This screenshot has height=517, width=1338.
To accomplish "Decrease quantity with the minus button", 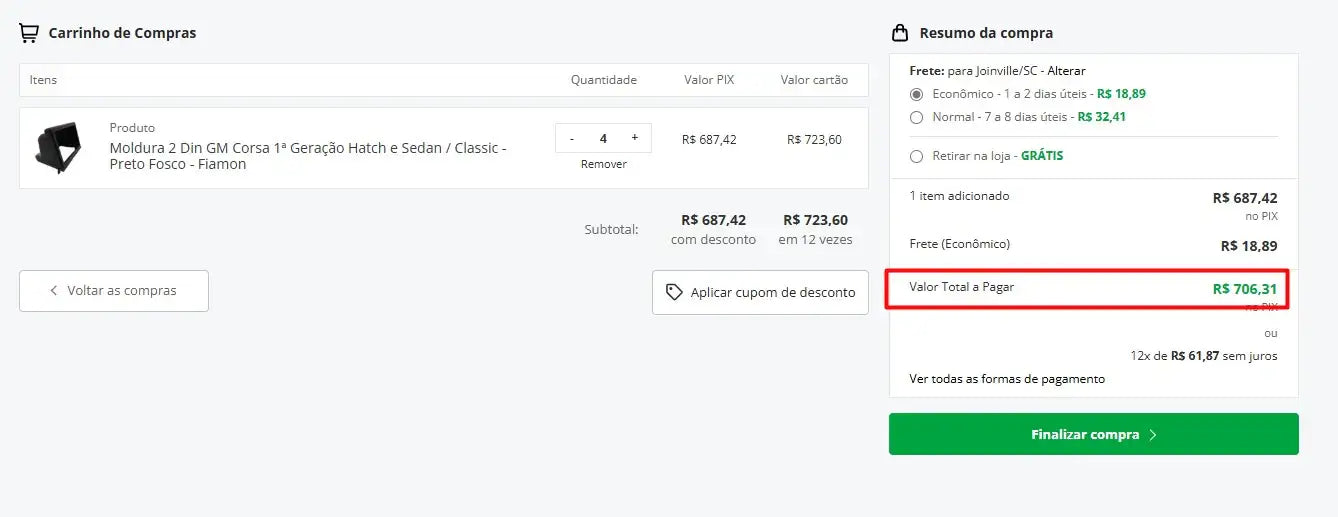I will (572, 138).
